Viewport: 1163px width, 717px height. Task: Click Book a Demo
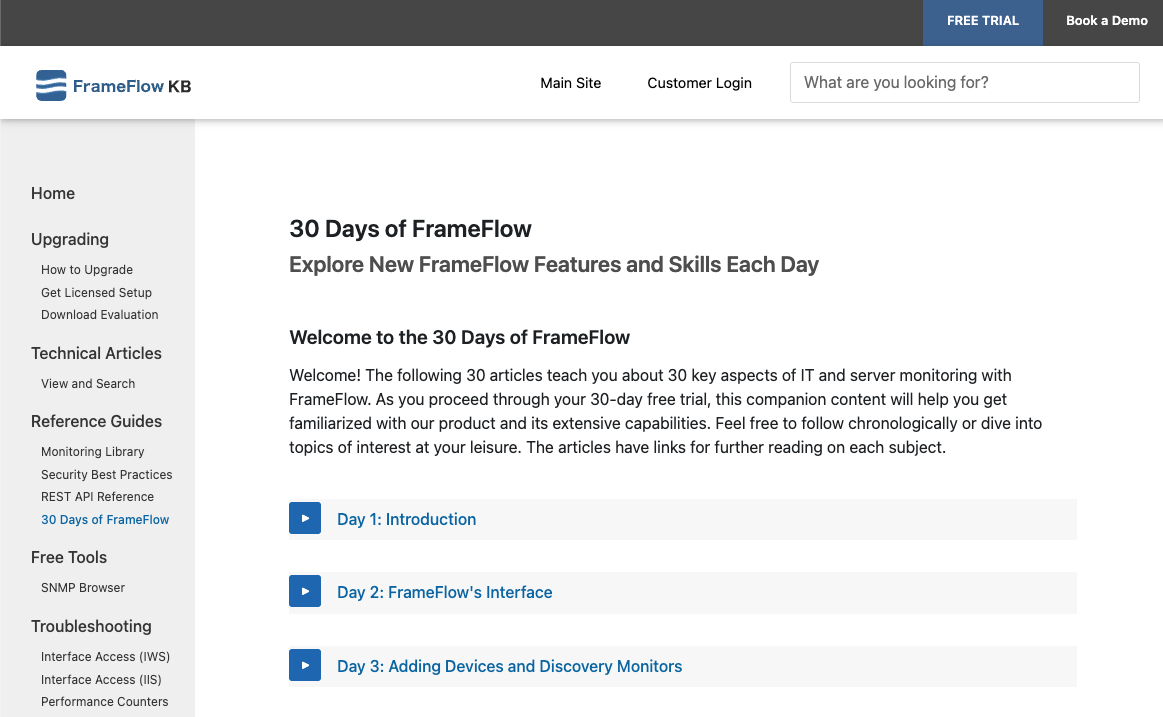click(1107, 21)
